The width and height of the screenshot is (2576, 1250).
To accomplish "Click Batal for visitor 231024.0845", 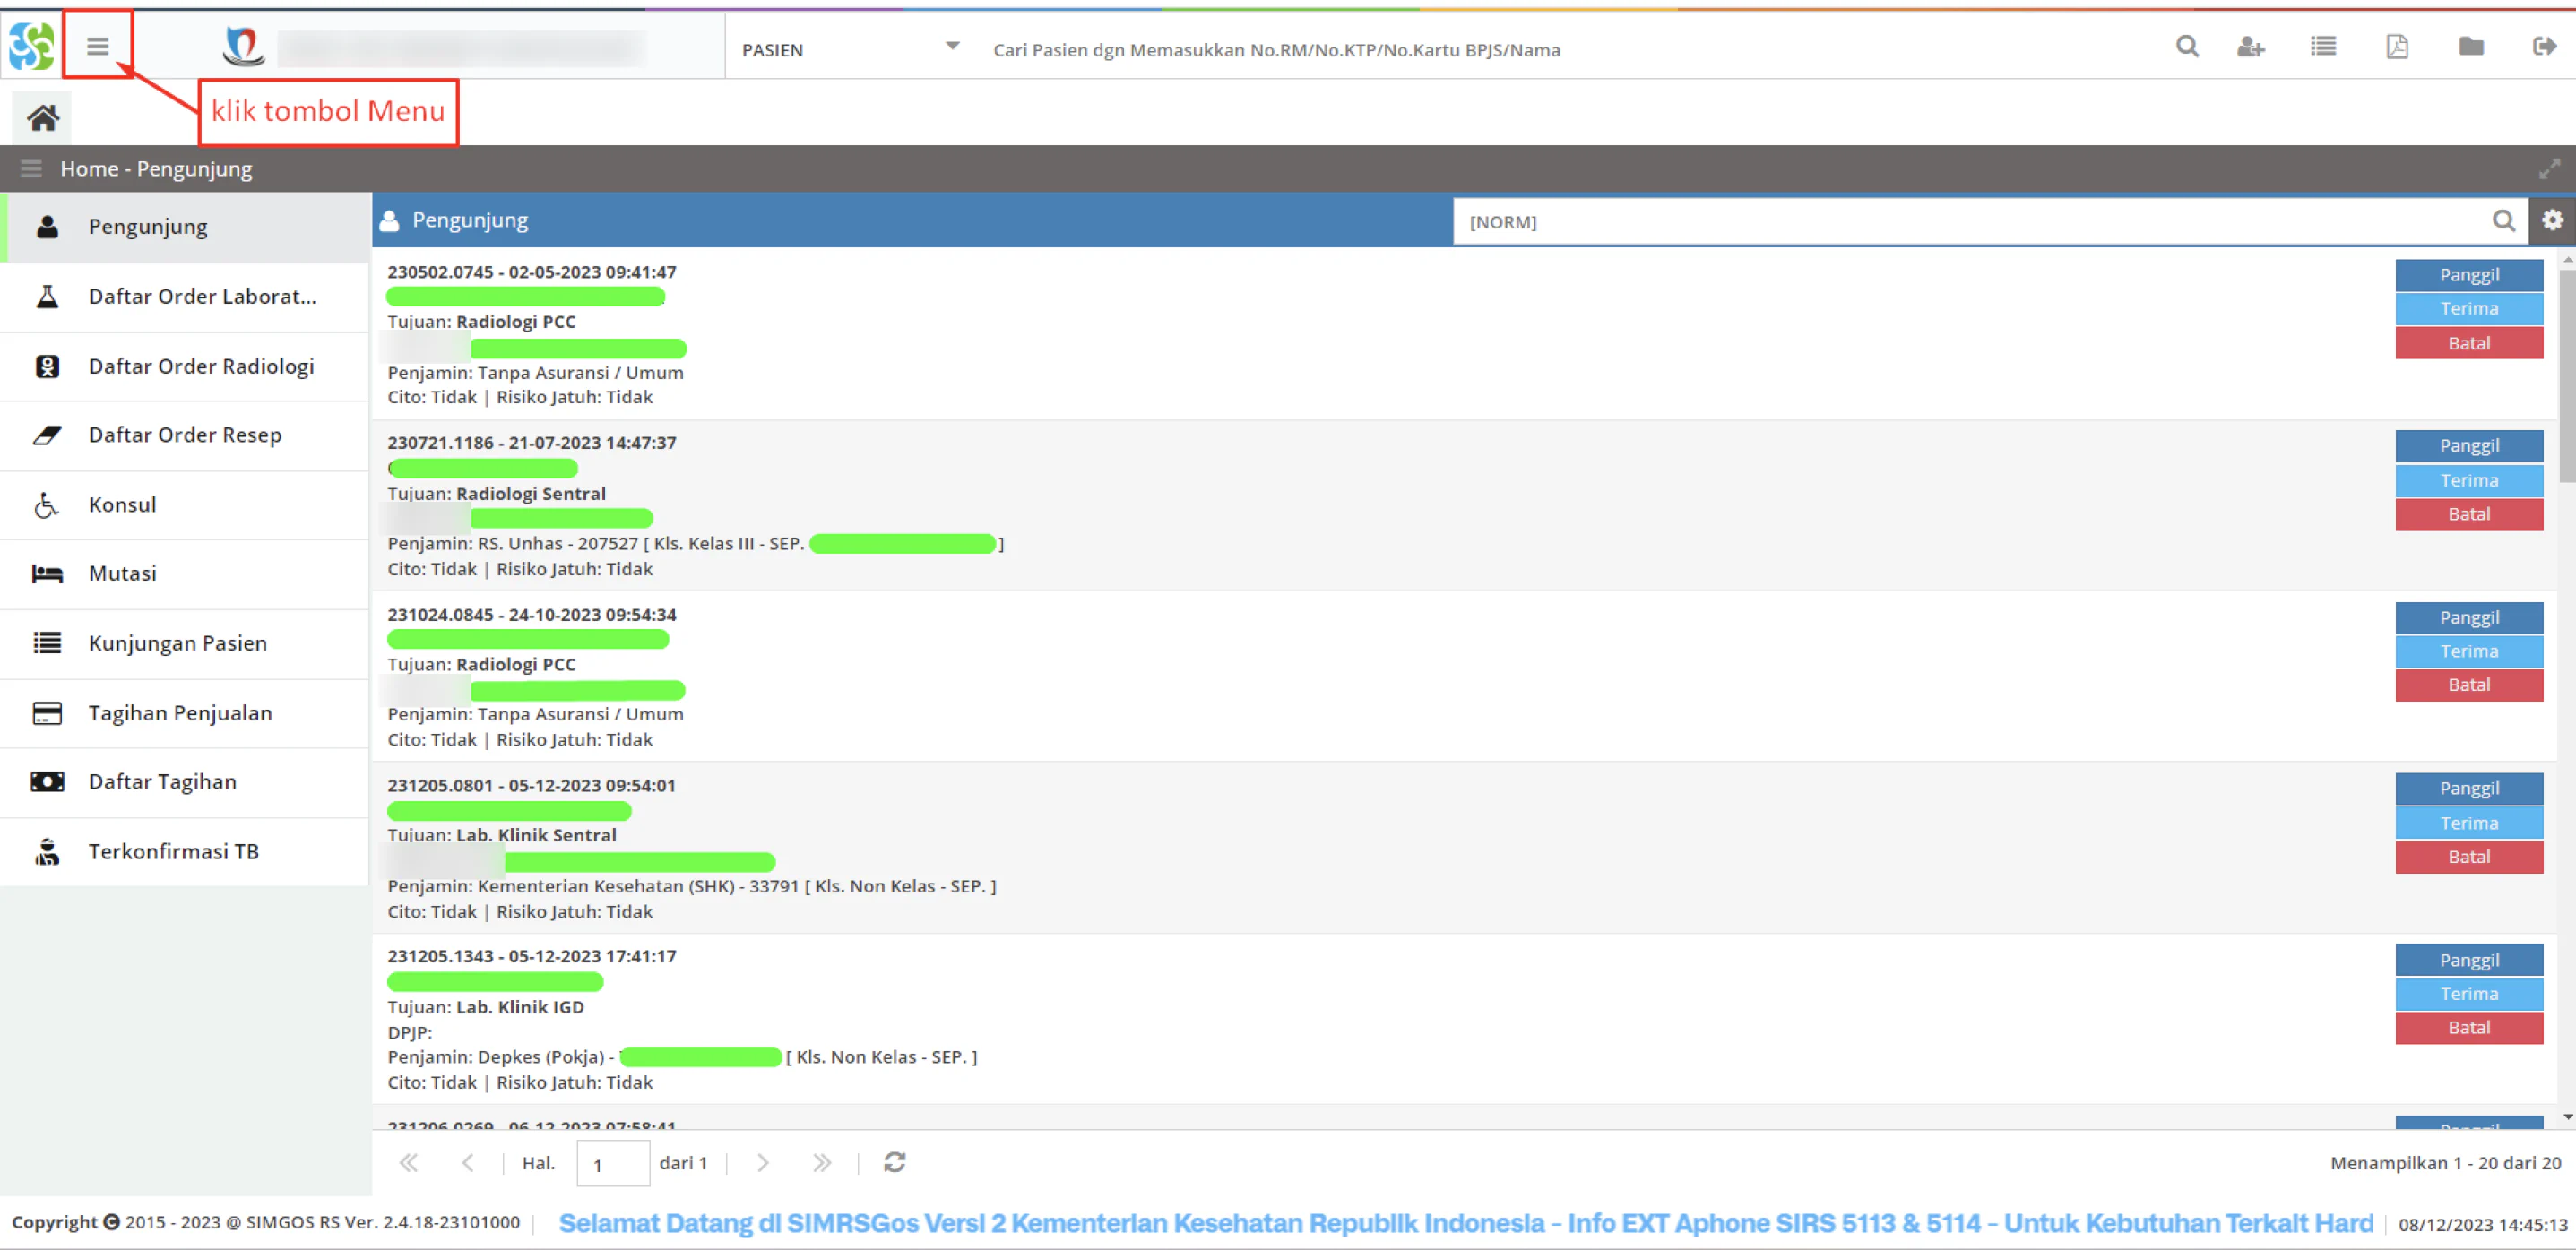I will point(2468,686).
